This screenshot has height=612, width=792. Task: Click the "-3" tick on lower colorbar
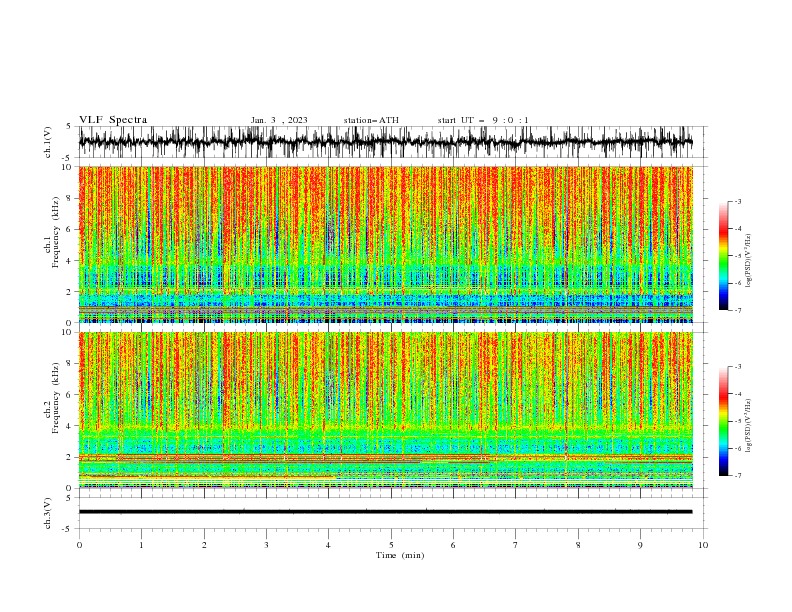[x=738, y=367]
